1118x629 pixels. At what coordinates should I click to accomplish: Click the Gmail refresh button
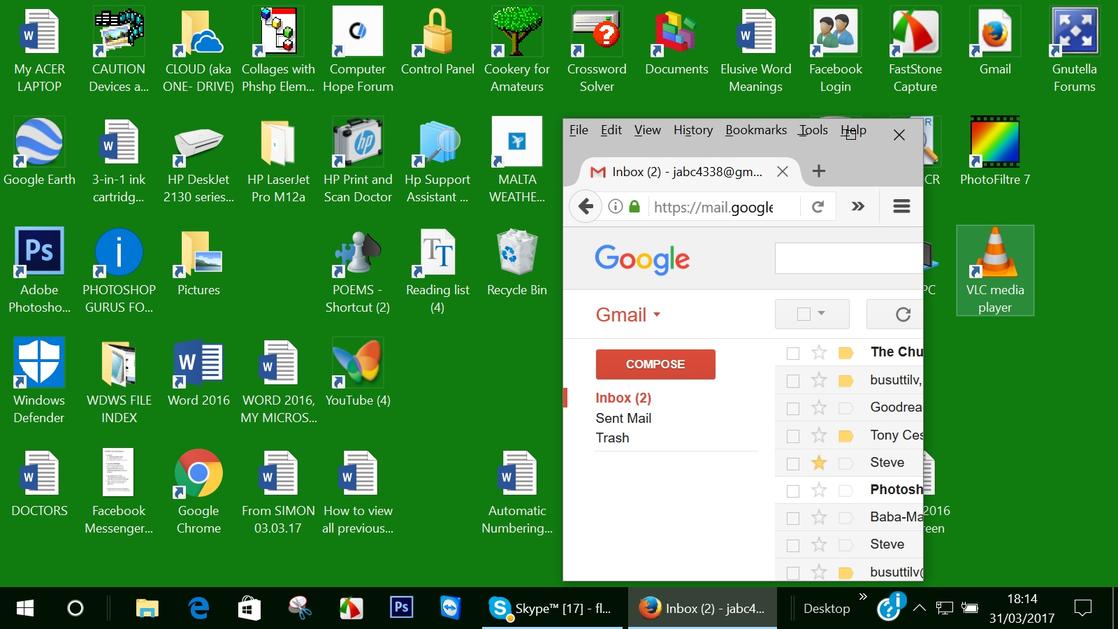click(x=902, y=314)
